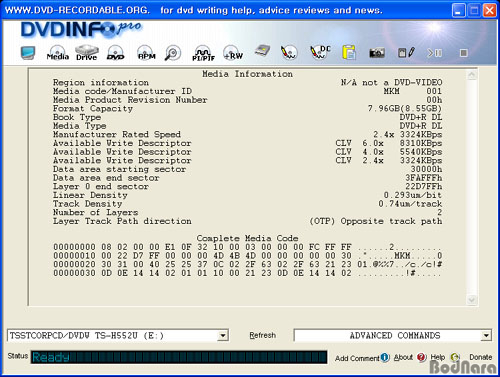
Task: Minimize the DVDInfoPro window
Action: coord(458,11)
